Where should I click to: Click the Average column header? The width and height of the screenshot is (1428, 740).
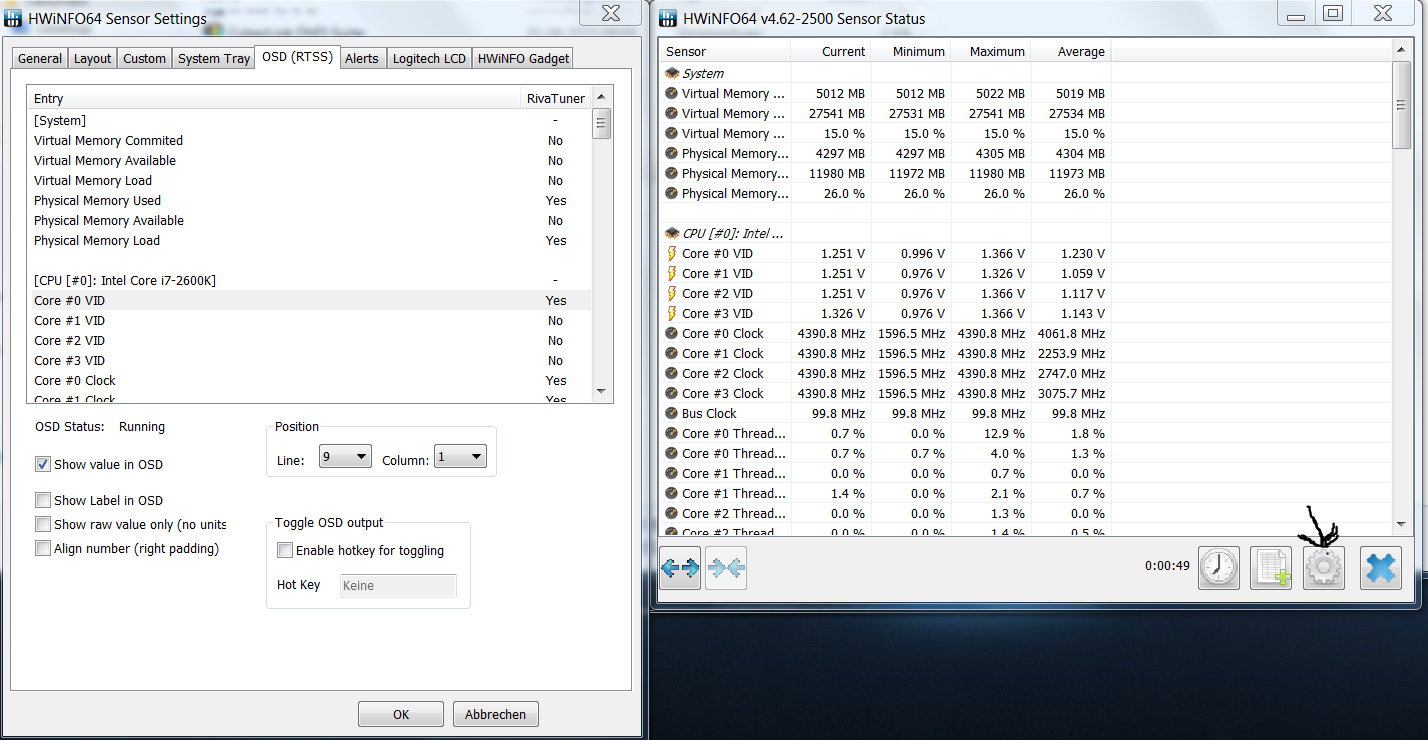(1070, 52)
